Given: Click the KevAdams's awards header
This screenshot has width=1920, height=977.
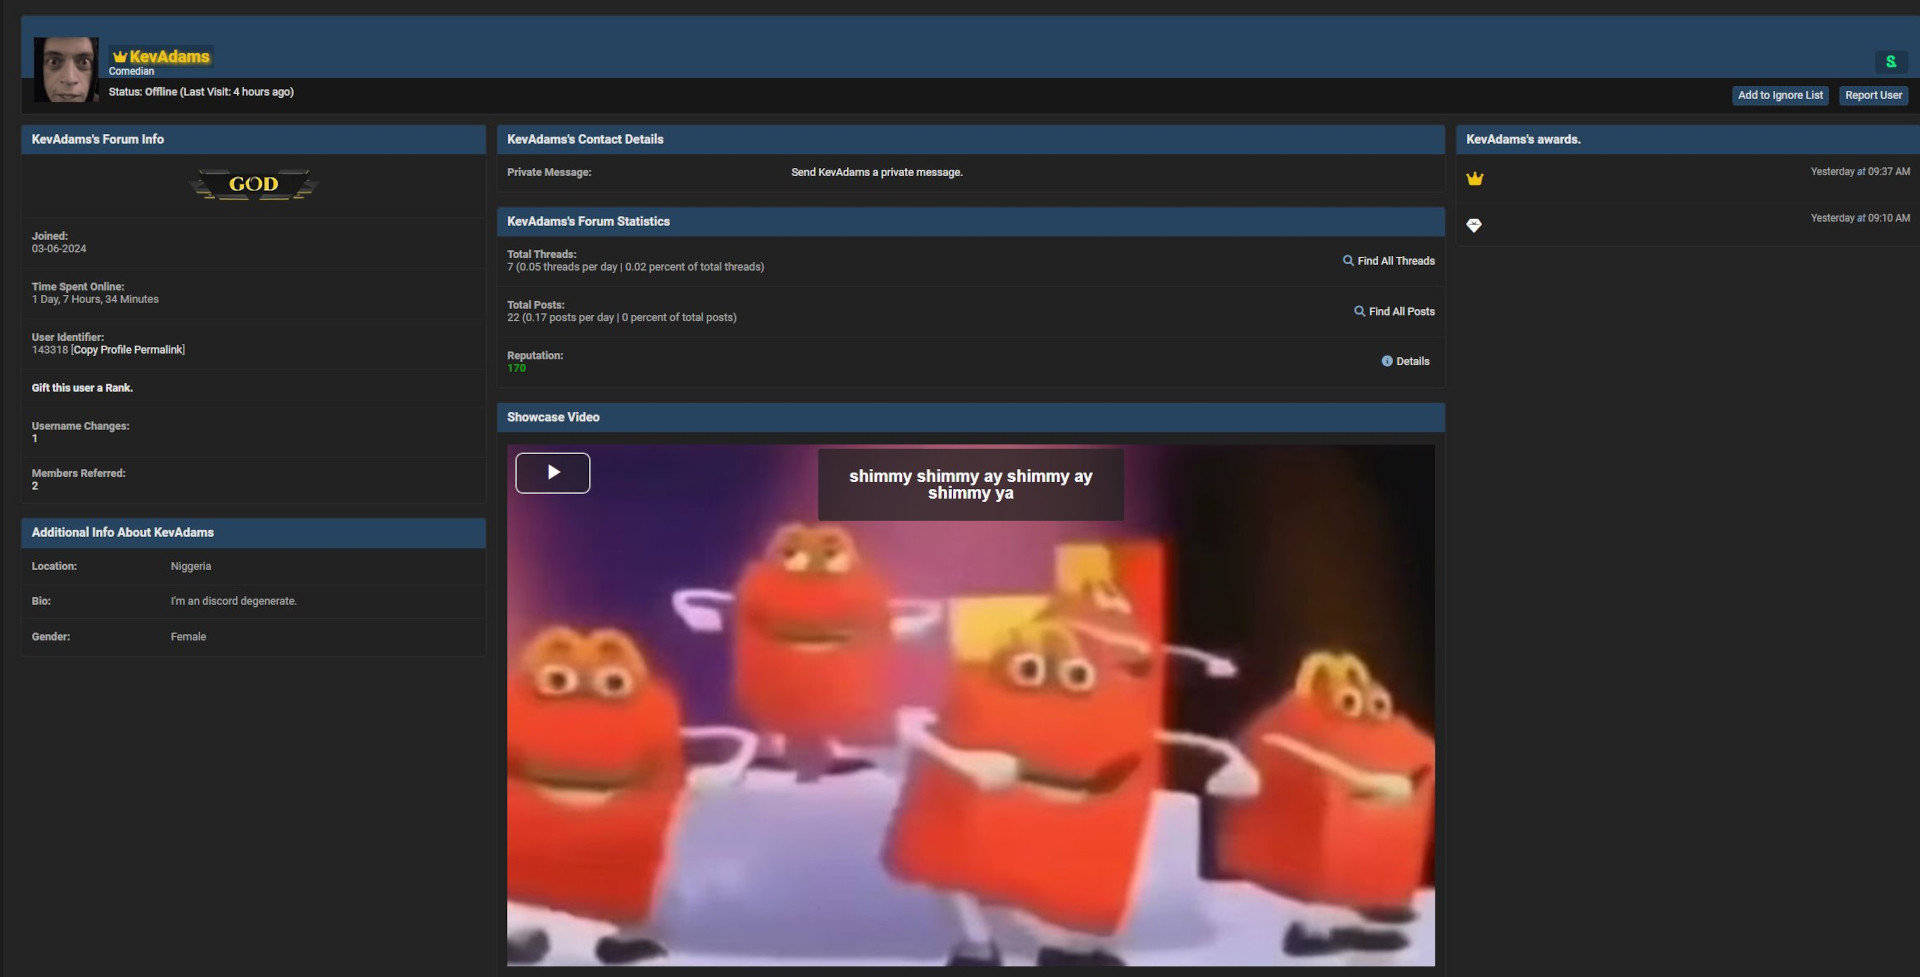Looking at the screenshot, I should pos(1687,139).
